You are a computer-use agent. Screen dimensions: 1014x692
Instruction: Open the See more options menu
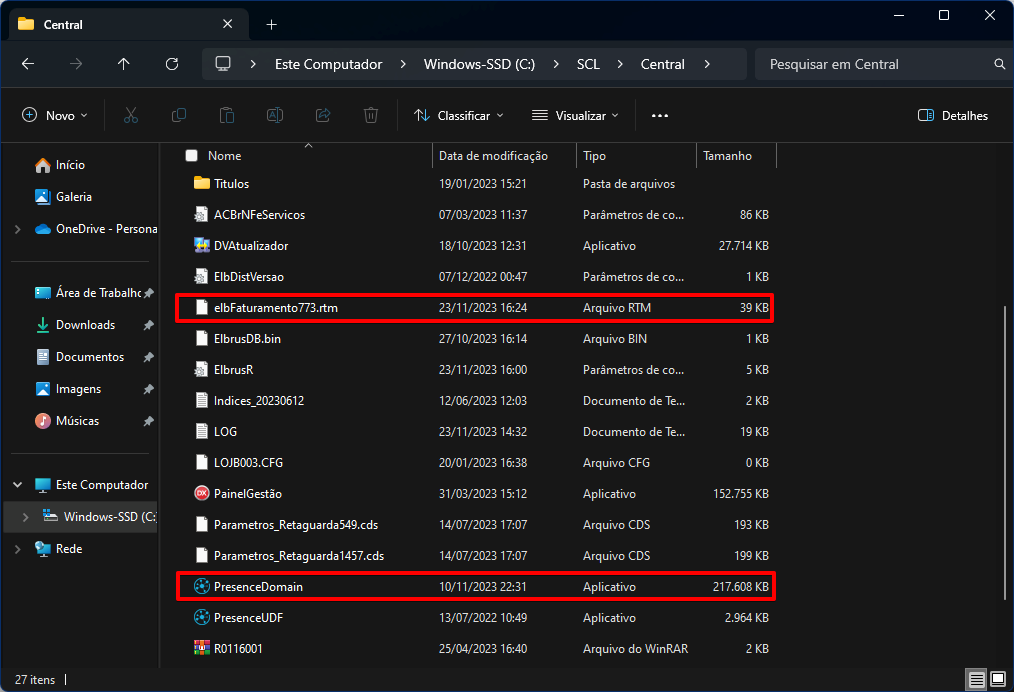(x=660, y=116)
